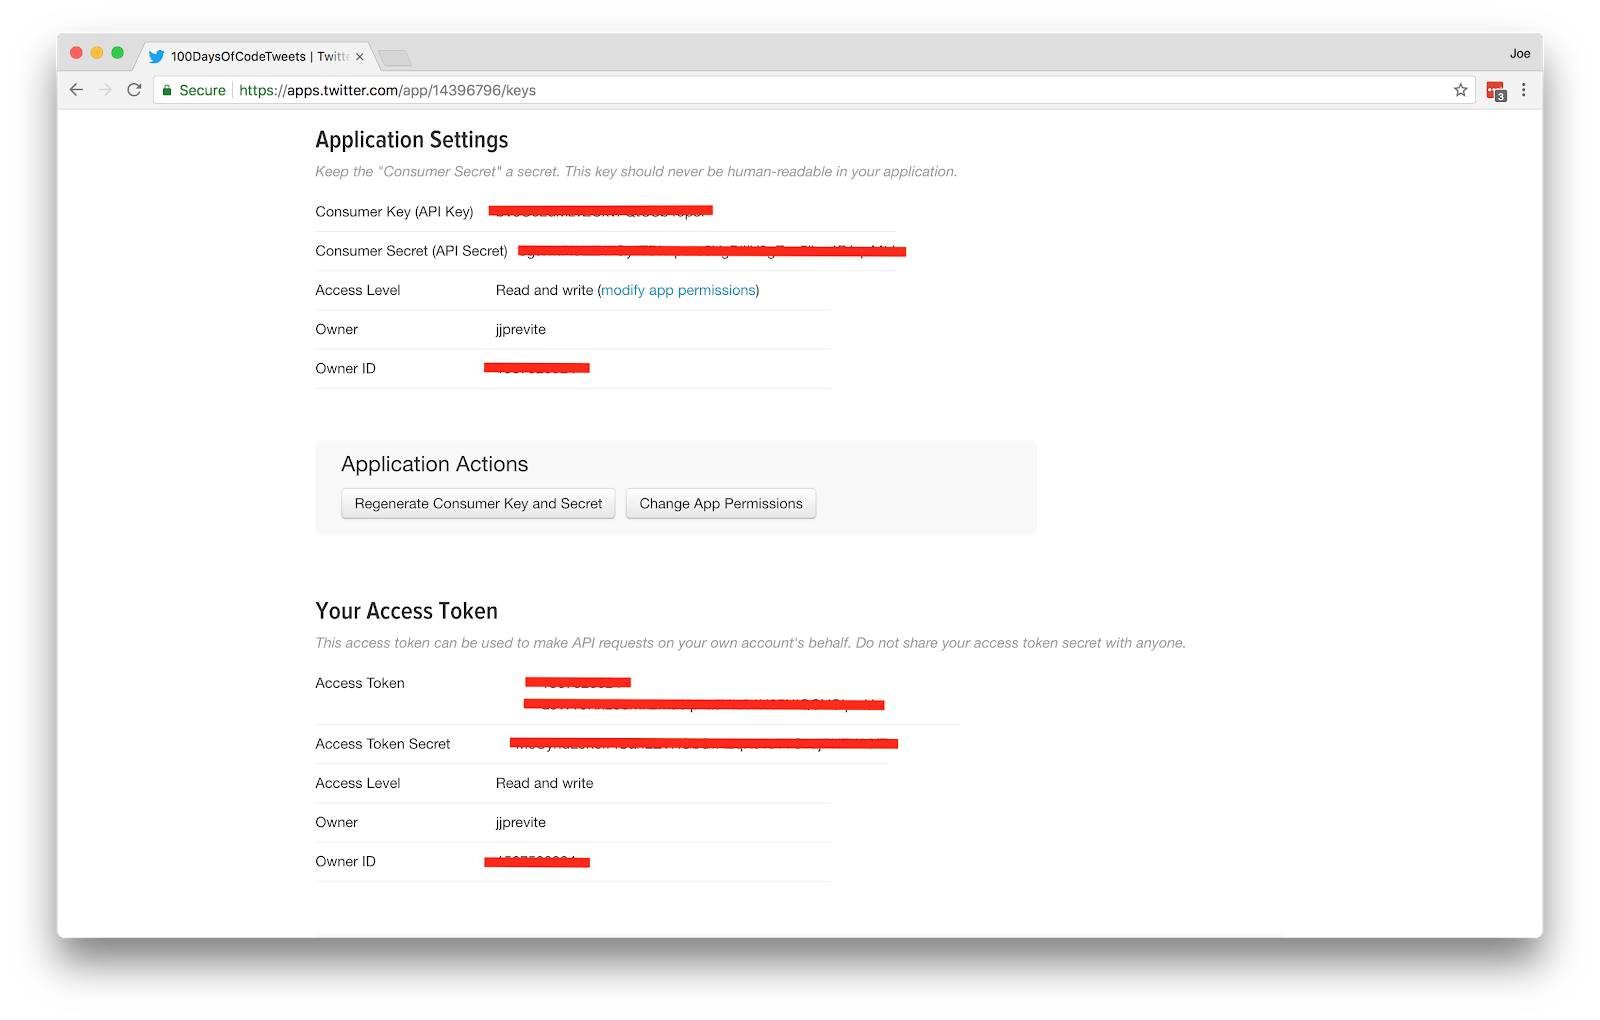This screenshot has height=1020, width=1600.
Task: Select the 100DaysOfCodeTweets Twitter tab
Action: [x=256, y=56]
